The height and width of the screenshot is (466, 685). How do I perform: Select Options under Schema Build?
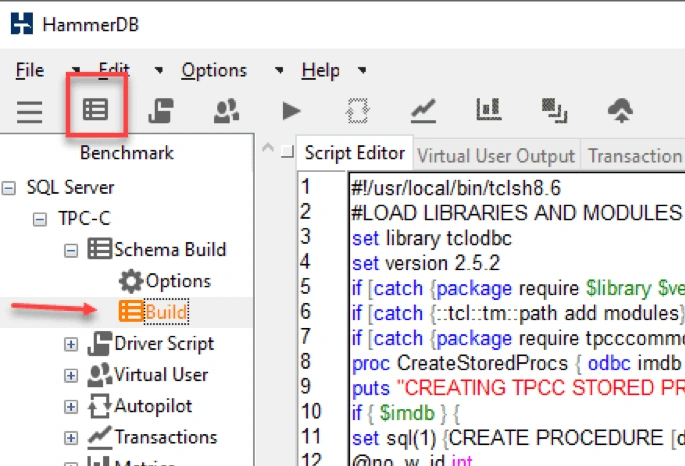click(x=178, y=281)
